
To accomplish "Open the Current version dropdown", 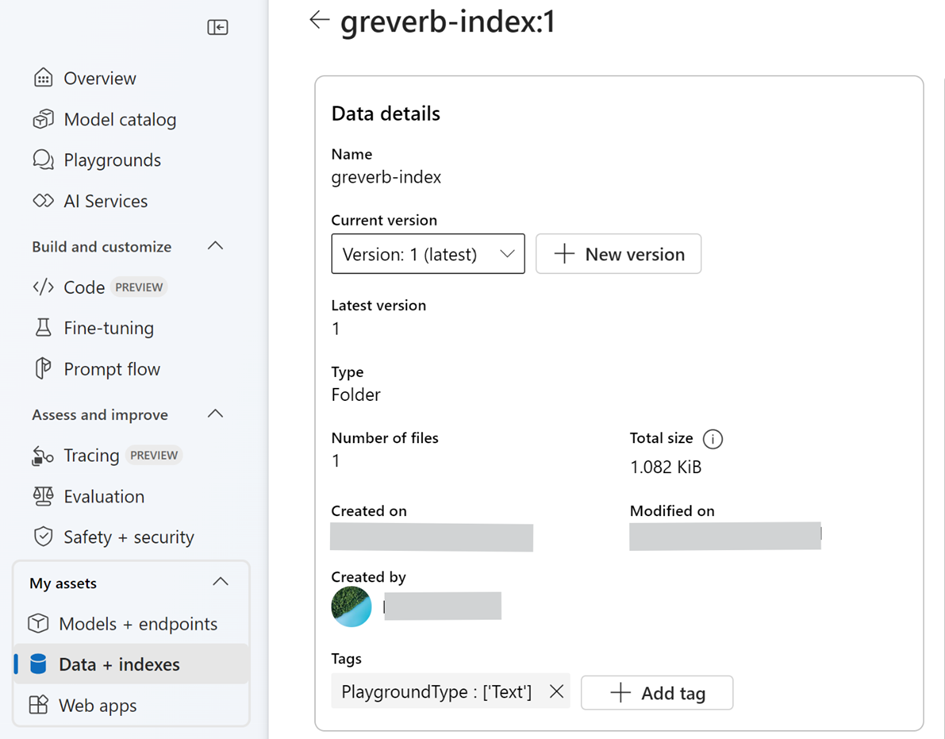I will coord(428,254).
